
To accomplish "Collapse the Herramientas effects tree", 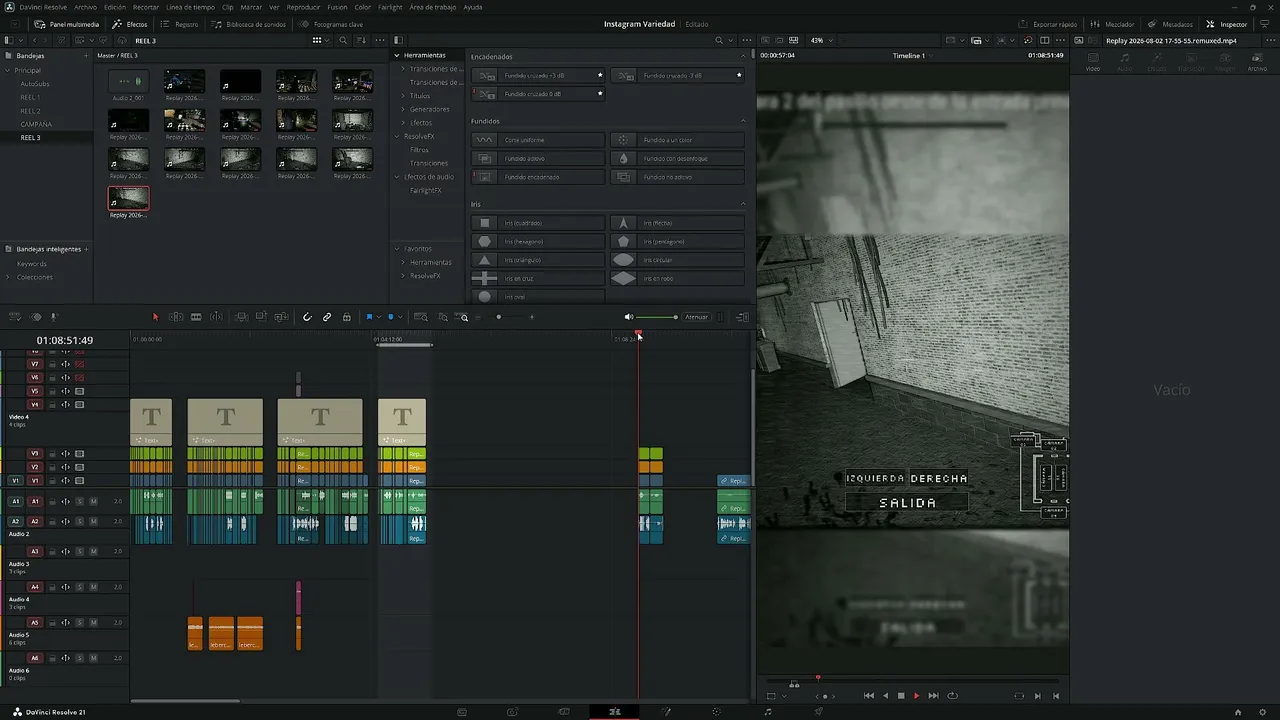I will pyautogui.click(x=397, y=55).
